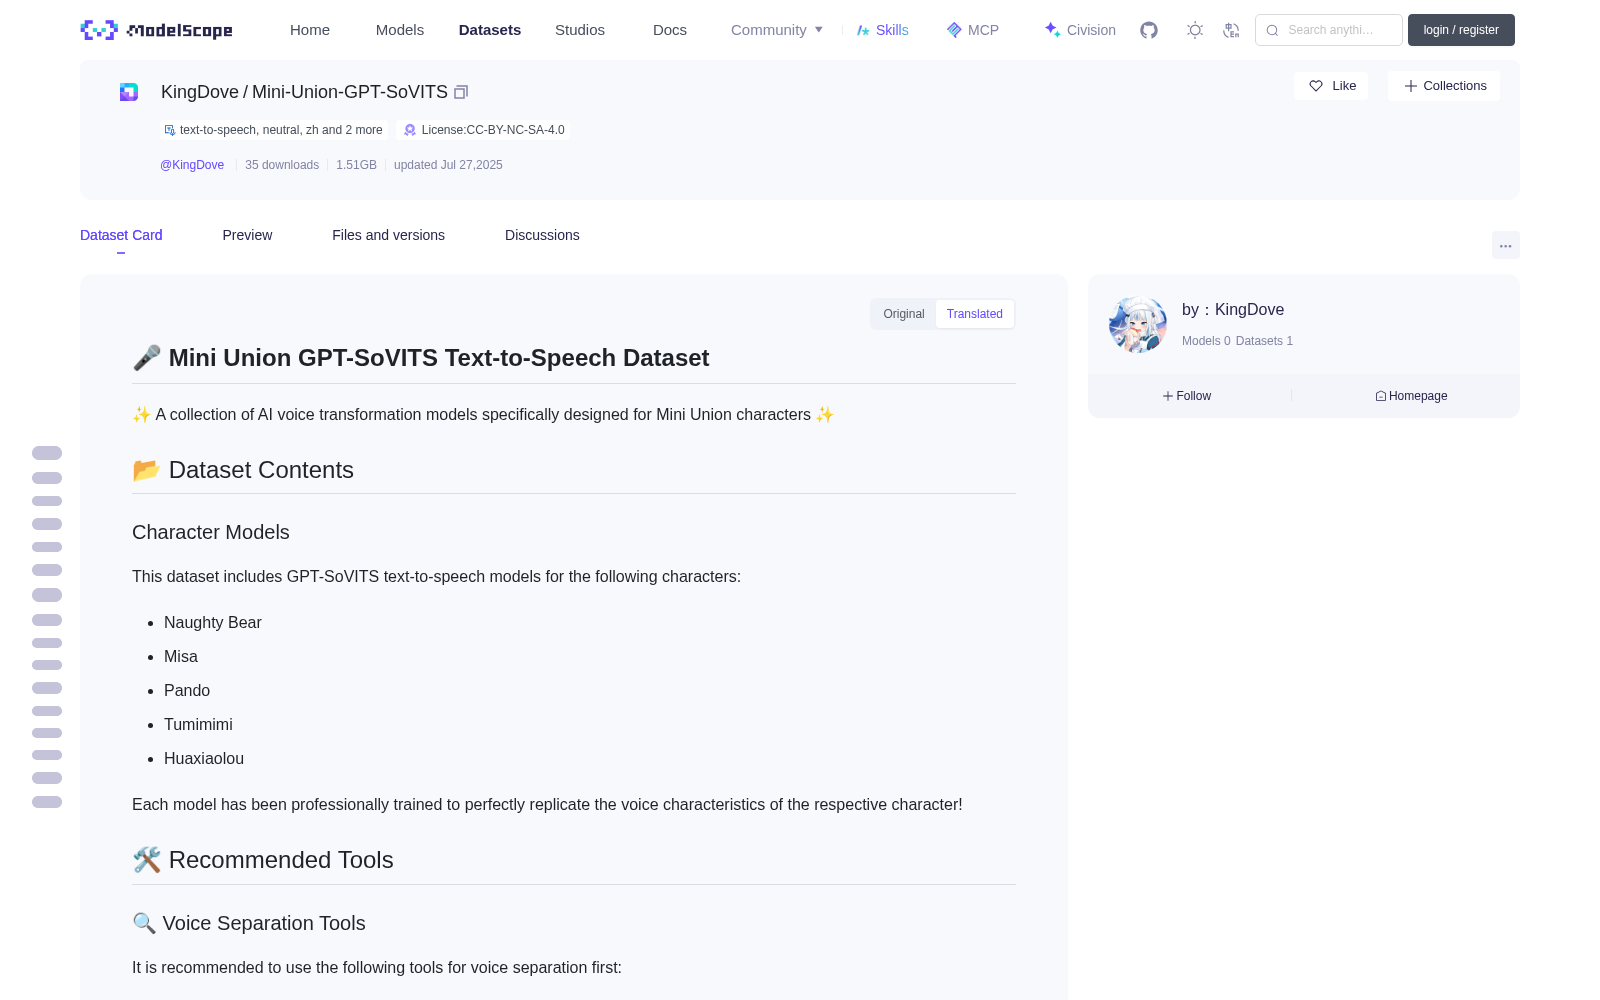Click KingDove's avatar image

(x=1138, y=325)
